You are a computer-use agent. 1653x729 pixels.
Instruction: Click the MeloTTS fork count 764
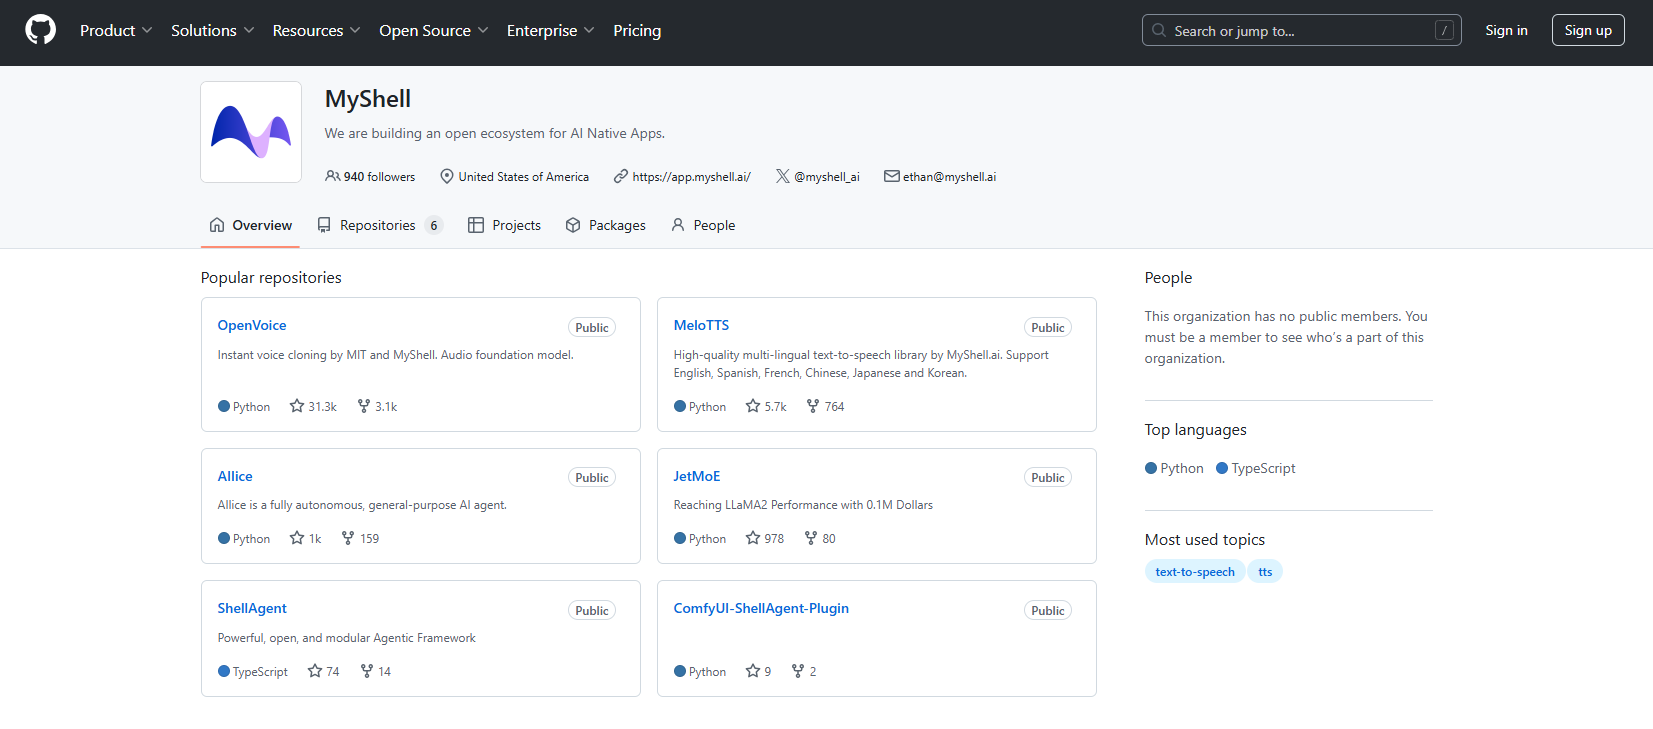tap(825, 406)
